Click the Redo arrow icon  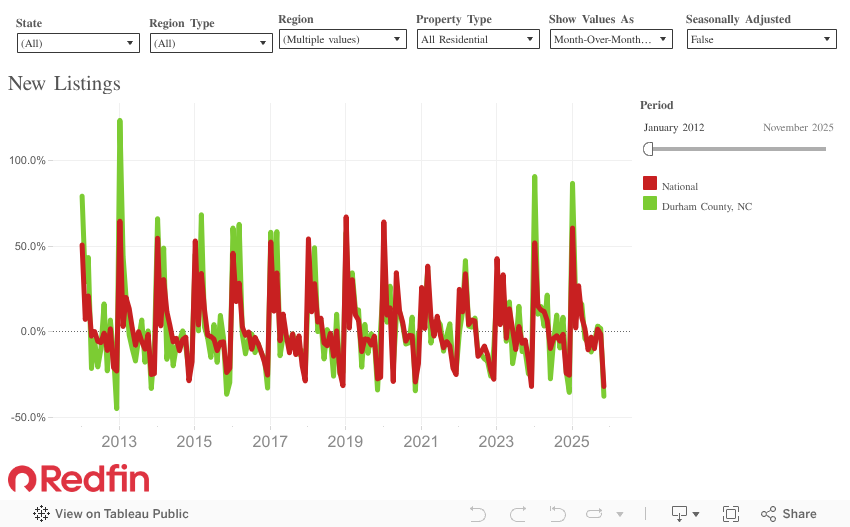tap(518, 513)
